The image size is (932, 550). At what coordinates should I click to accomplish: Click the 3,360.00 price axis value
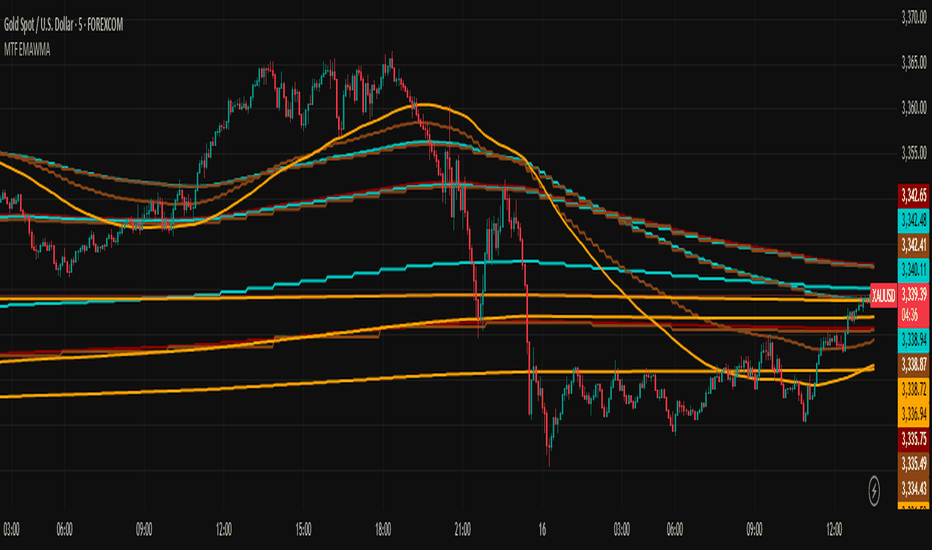point(914,108)
